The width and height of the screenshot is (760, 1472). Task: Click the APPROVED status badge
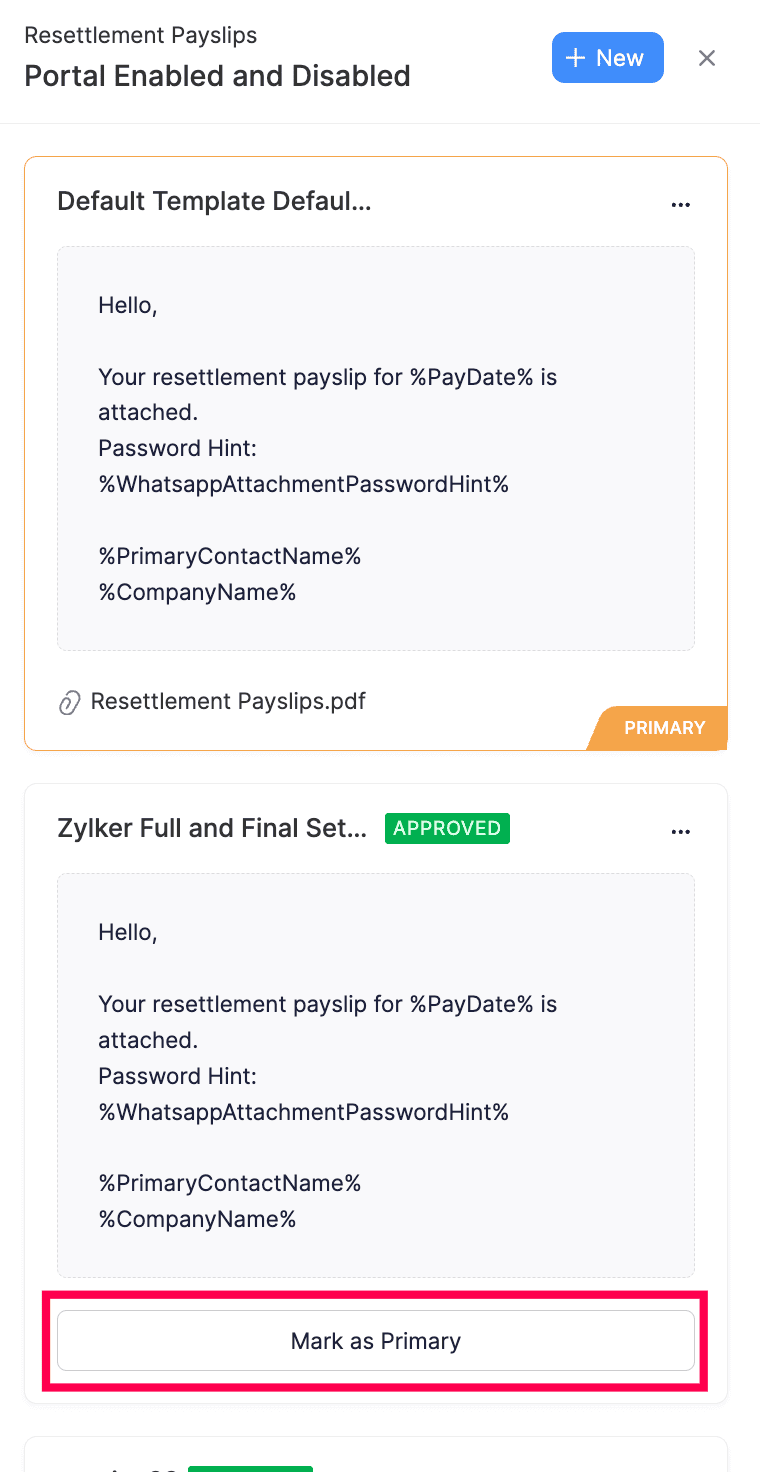pyautogui.click(x=447, y=828)
